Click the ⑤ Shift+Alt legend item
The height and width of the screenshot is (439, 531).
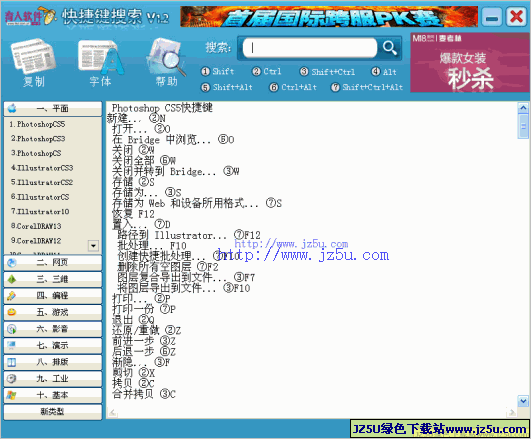point(227,87)
